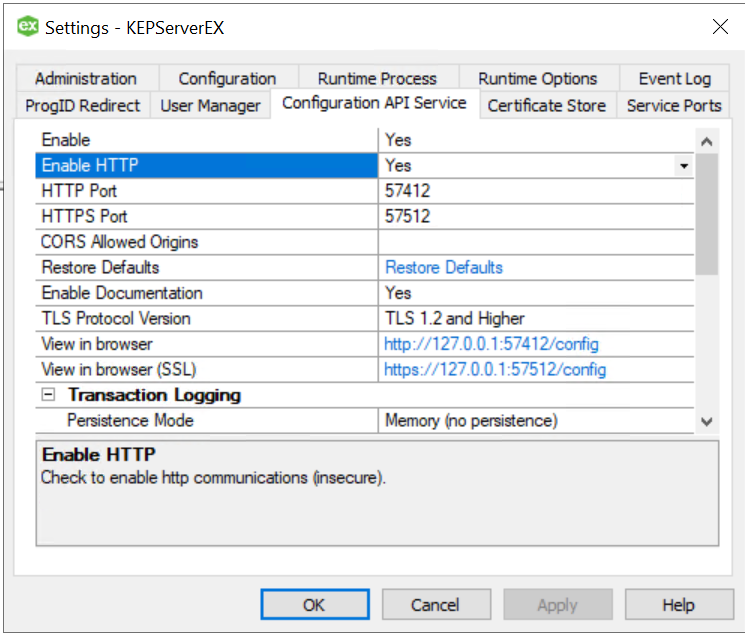
Task: Click the HTTP Port value 57412
Action: tap(407, 191)
